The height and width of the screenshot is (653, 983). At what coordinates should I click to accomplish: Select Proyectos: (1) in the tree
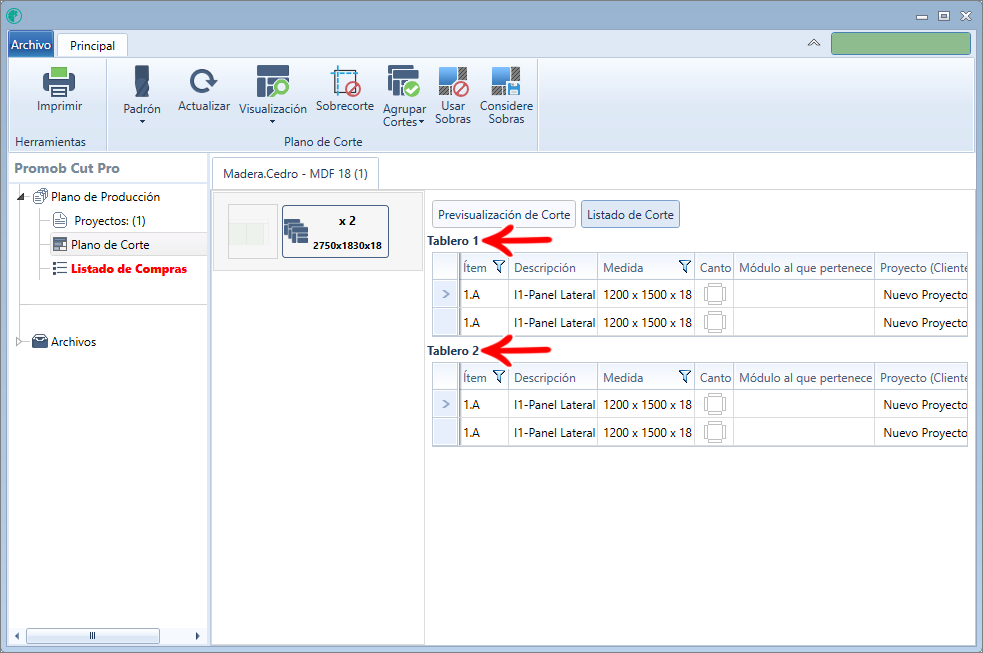[110, 221]
